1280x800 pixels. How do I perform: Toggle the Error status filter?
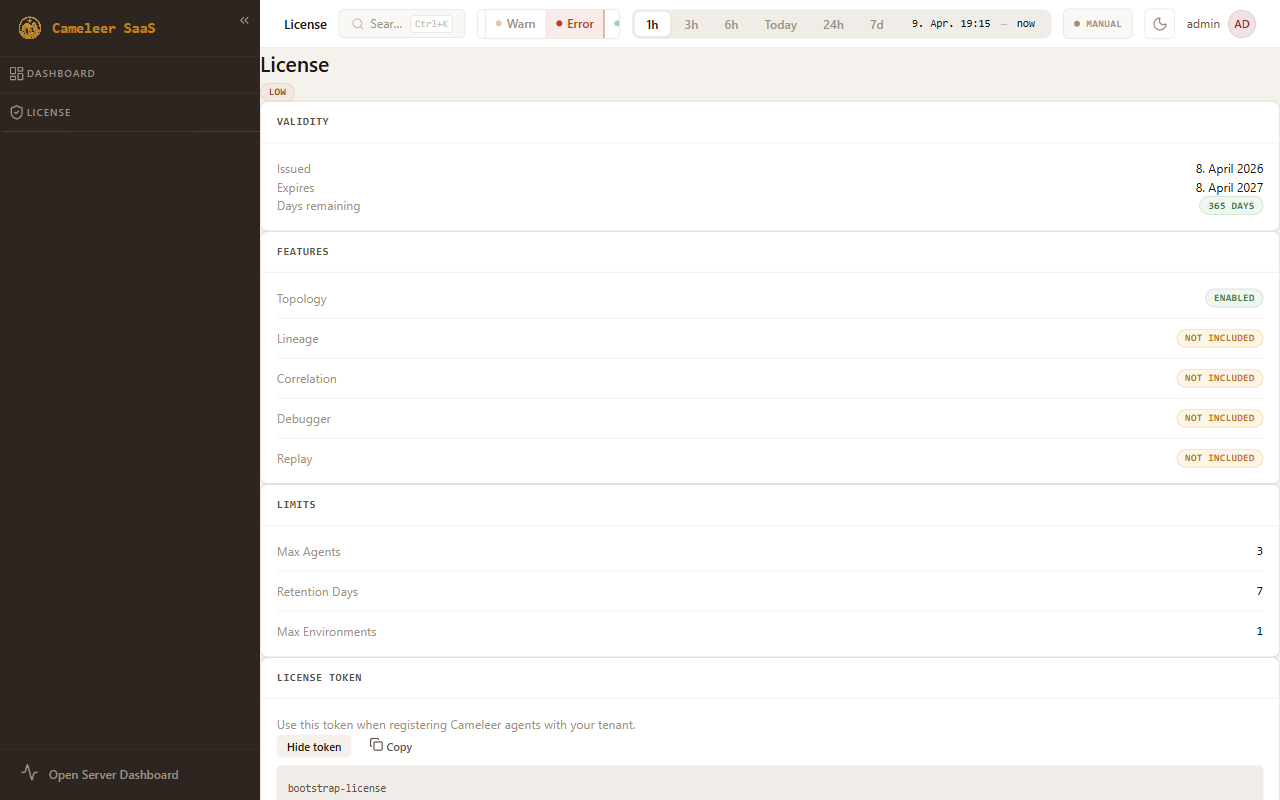click(x=575, y=24)
